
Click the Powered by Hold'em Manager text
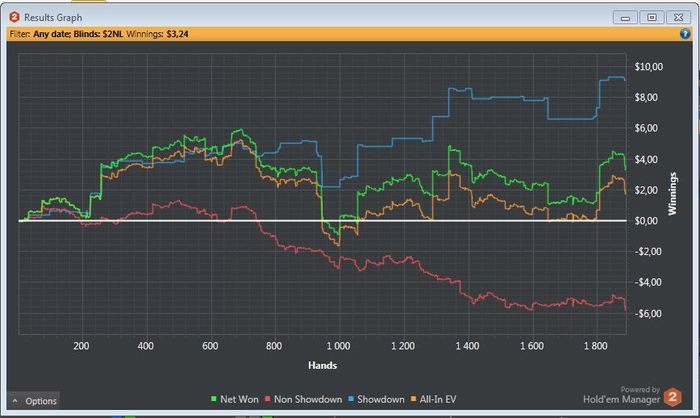621,395
